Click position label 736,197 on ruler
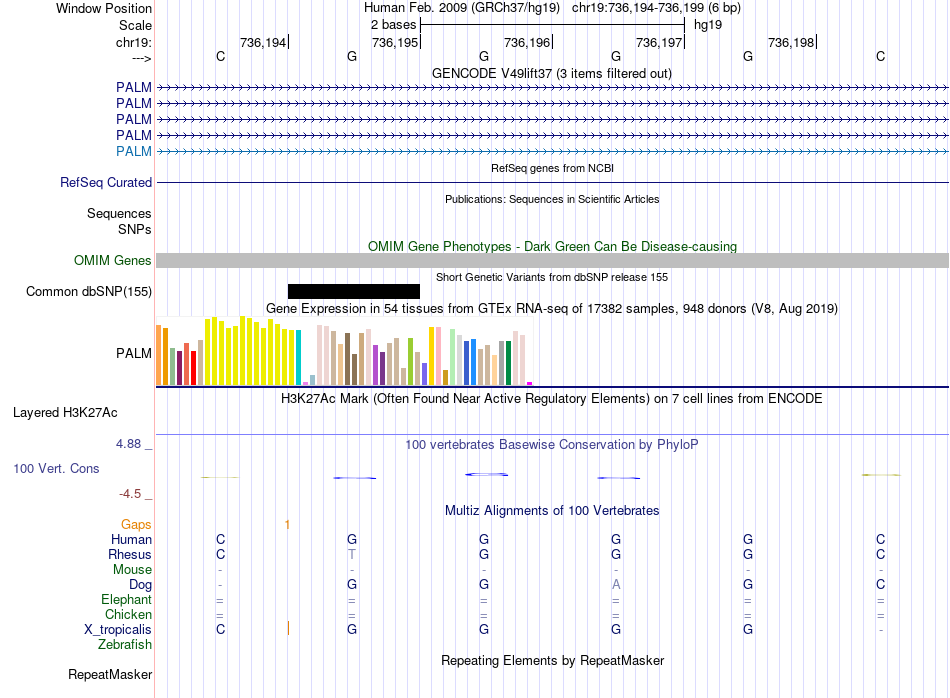The image size is (950, 698). tap(659, 42)
